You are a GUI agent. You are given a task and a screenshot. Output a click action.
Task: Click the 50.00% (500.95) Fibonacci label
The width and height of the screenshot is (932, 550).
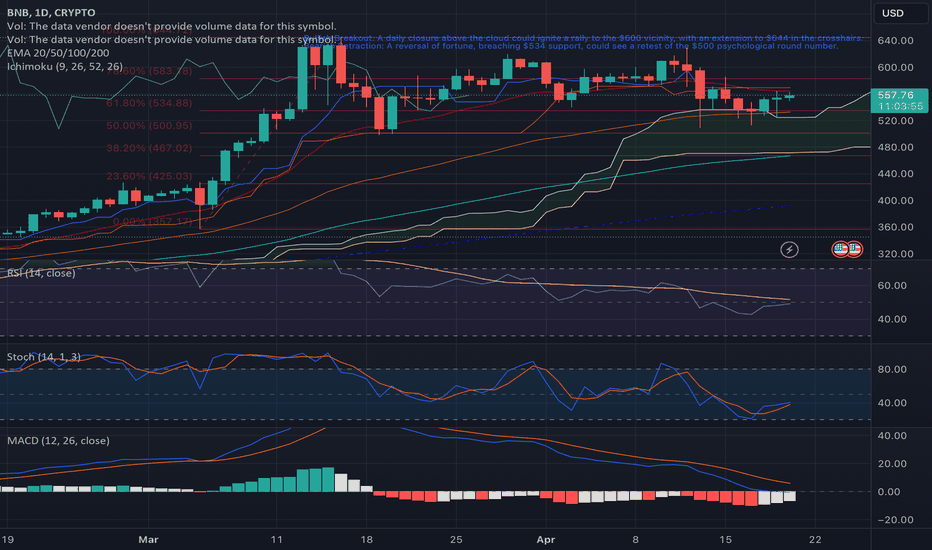[149, 126]
